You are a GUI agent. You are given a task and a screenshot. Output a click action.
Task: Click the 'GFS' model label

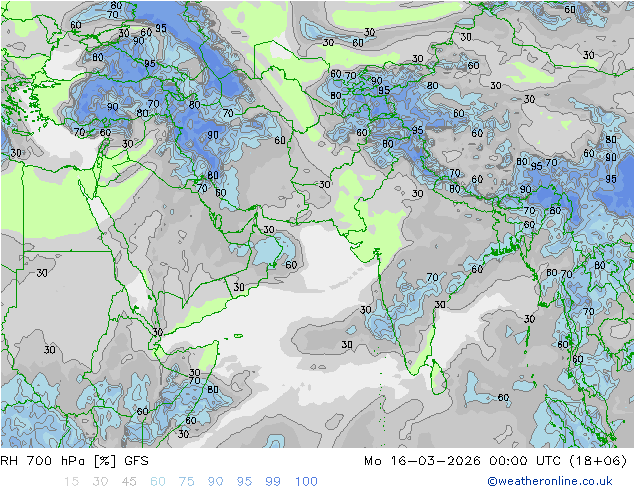(136, 461)
